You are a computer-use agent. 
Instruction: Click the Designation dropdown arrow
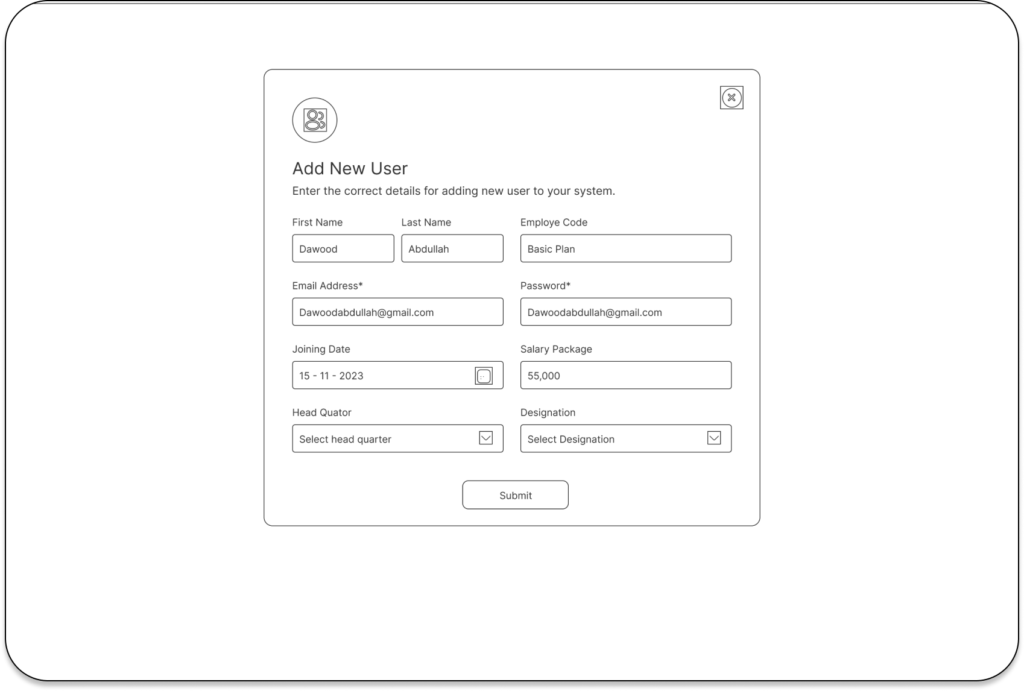point(714,438)
